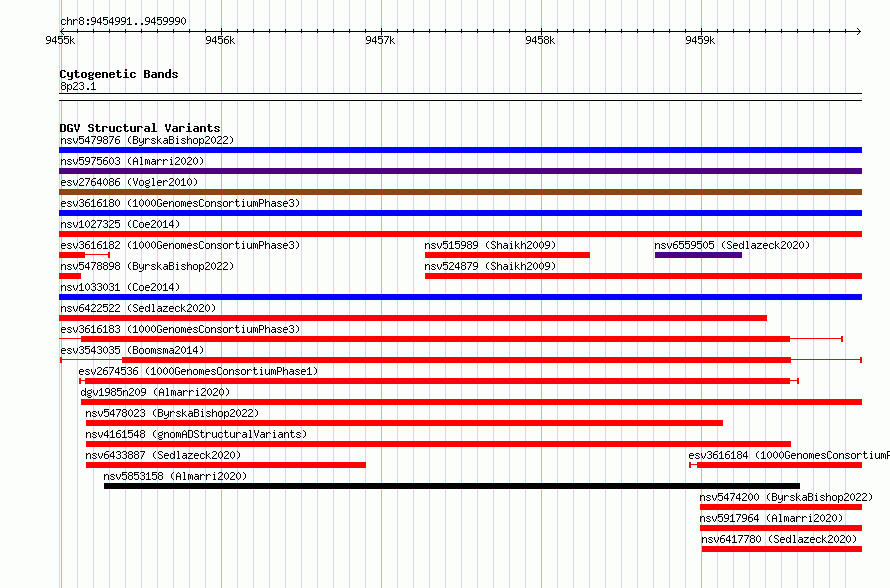The width and height of the screenshot is (890, 588).
Task: Click esv3616183 variant label
Action: (180, 329)
